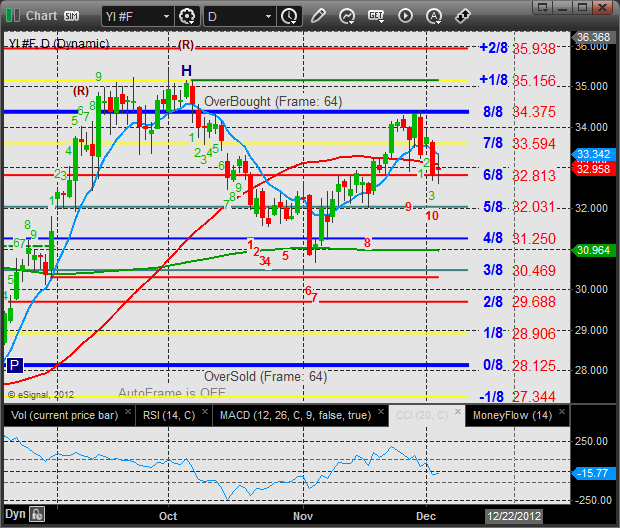
Task: Click the -15.77 CCI value marker
Action: 594,473
